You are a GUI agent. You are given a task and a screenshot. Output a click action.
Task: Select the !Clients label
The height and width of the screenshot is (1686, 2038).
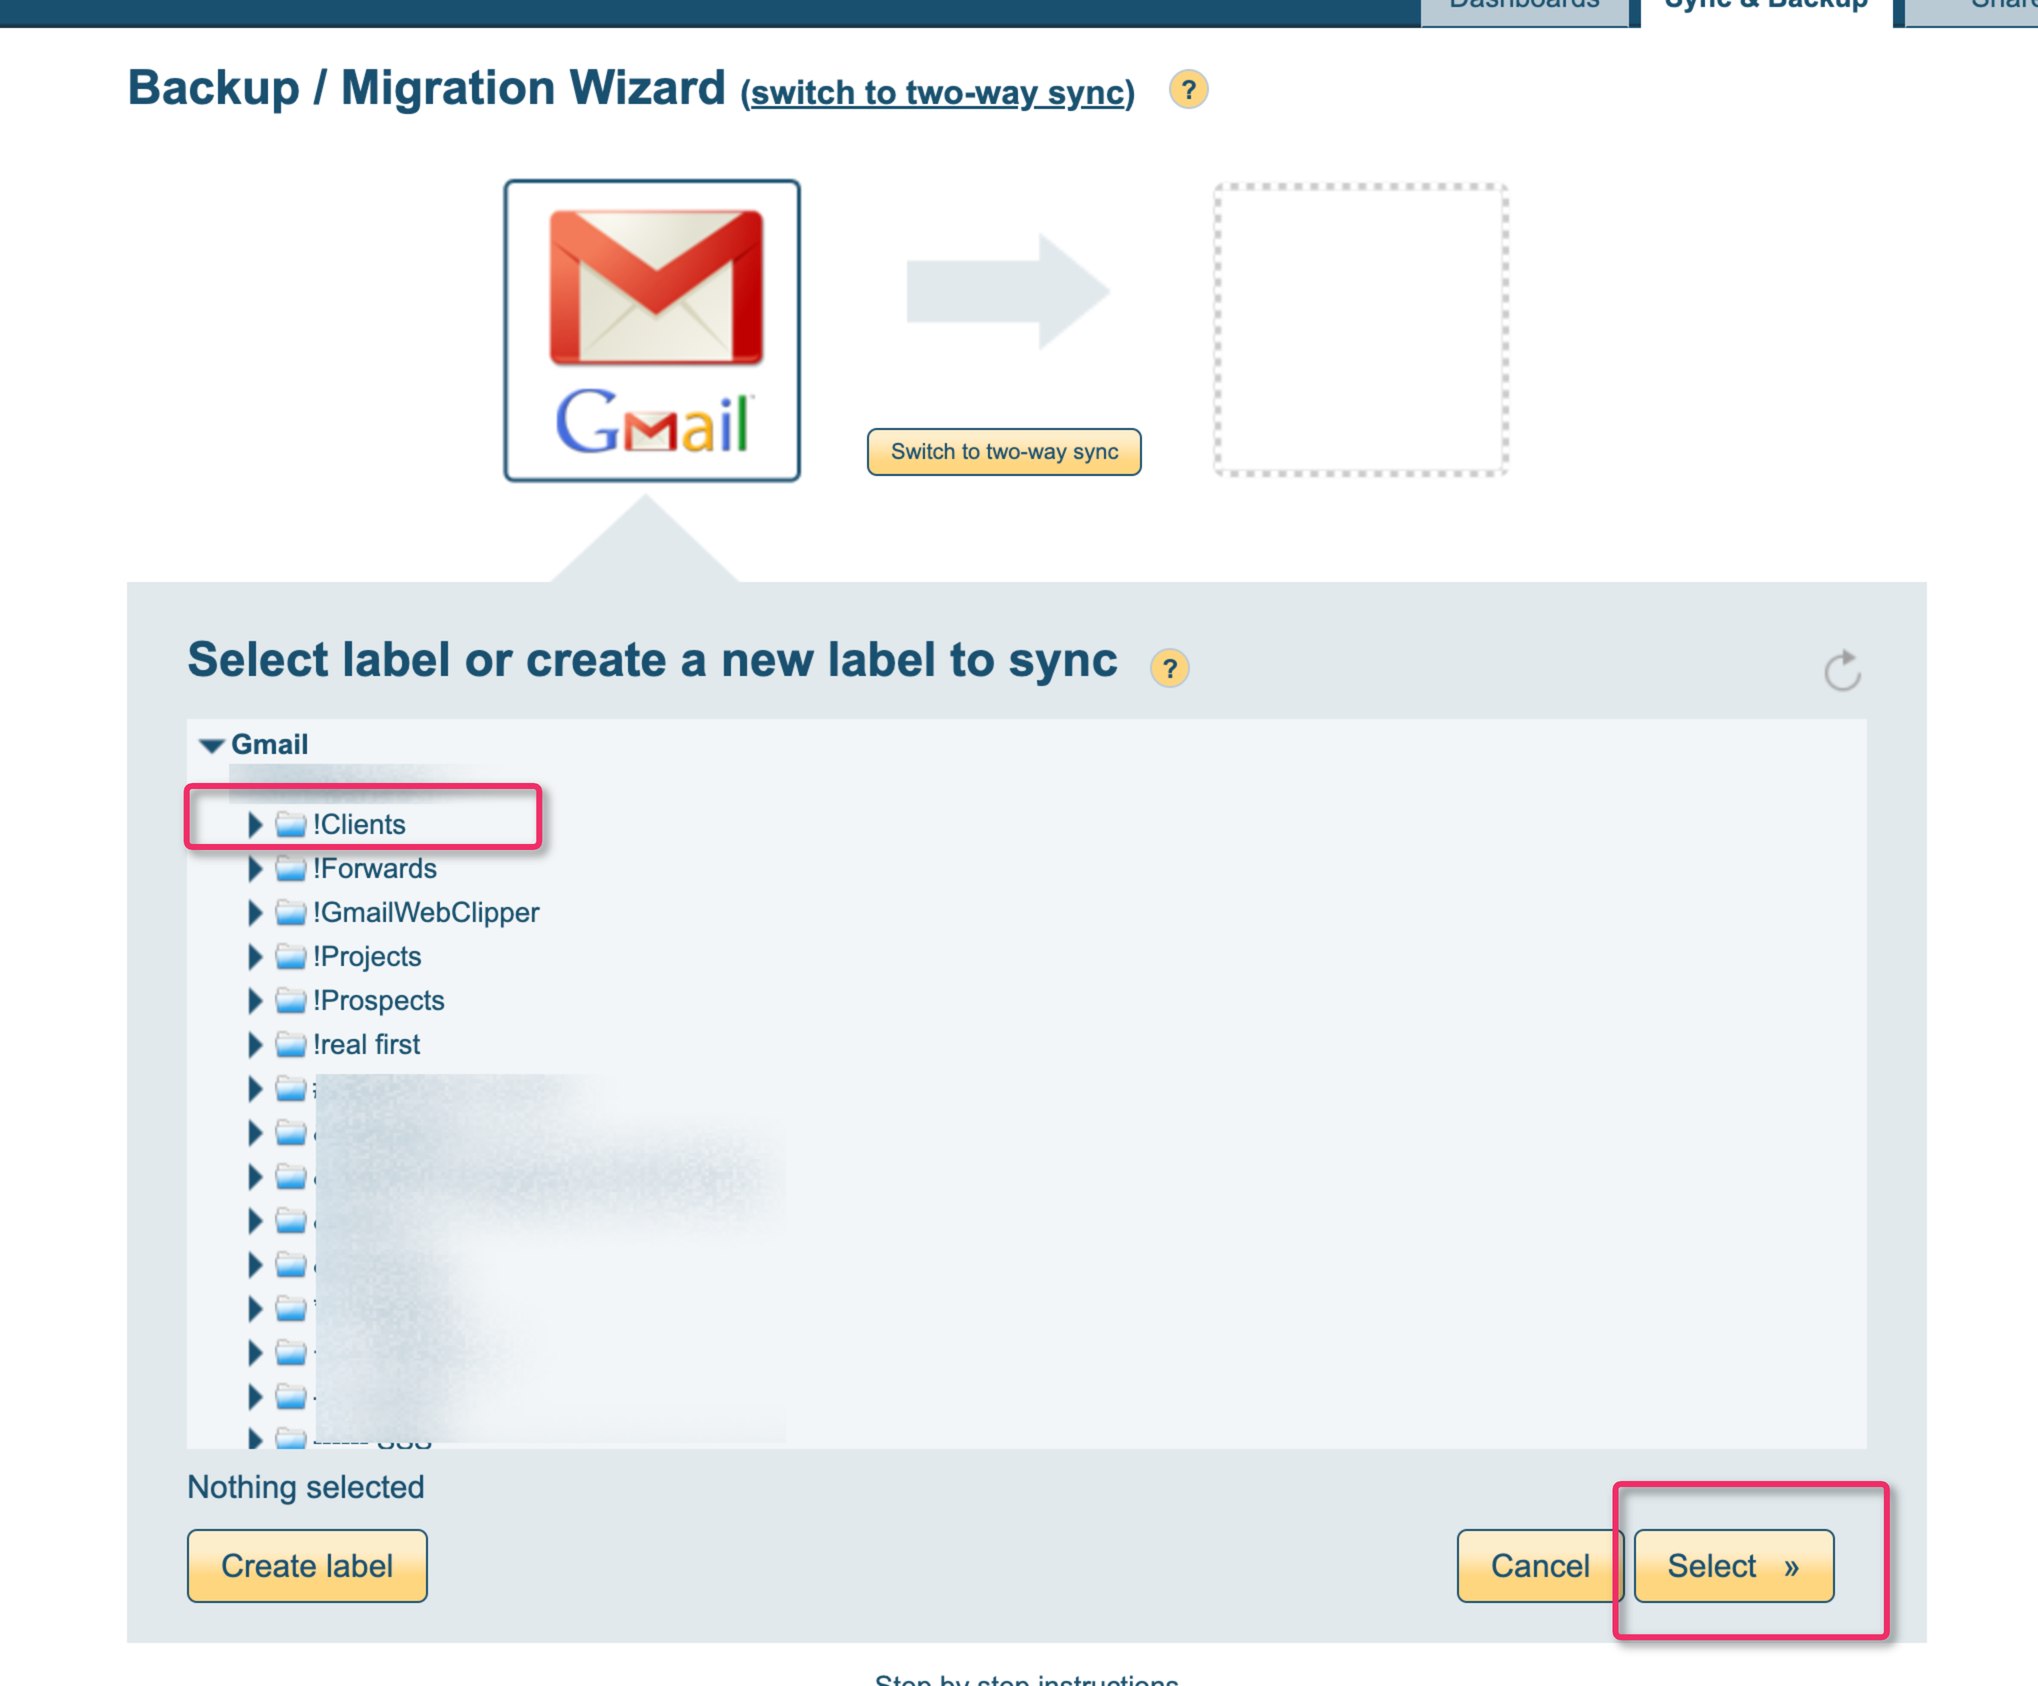tap(359, 824)
